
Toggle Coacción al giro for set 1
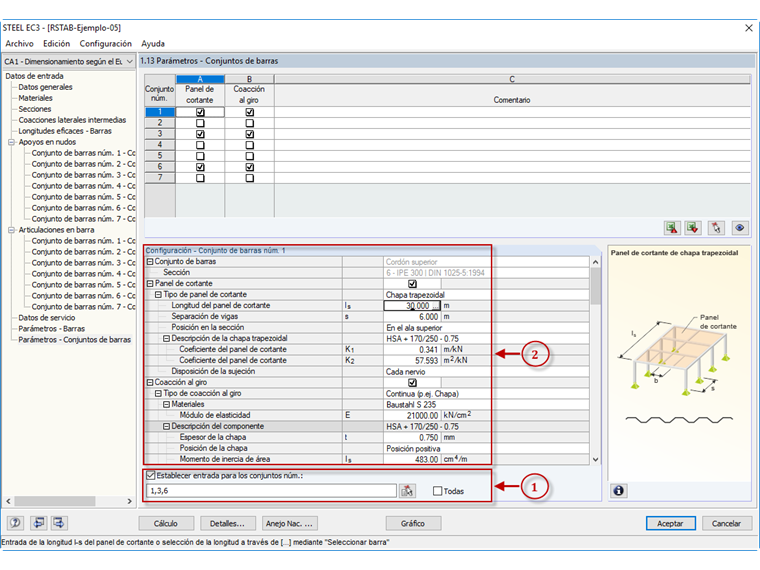click(250, 112)
